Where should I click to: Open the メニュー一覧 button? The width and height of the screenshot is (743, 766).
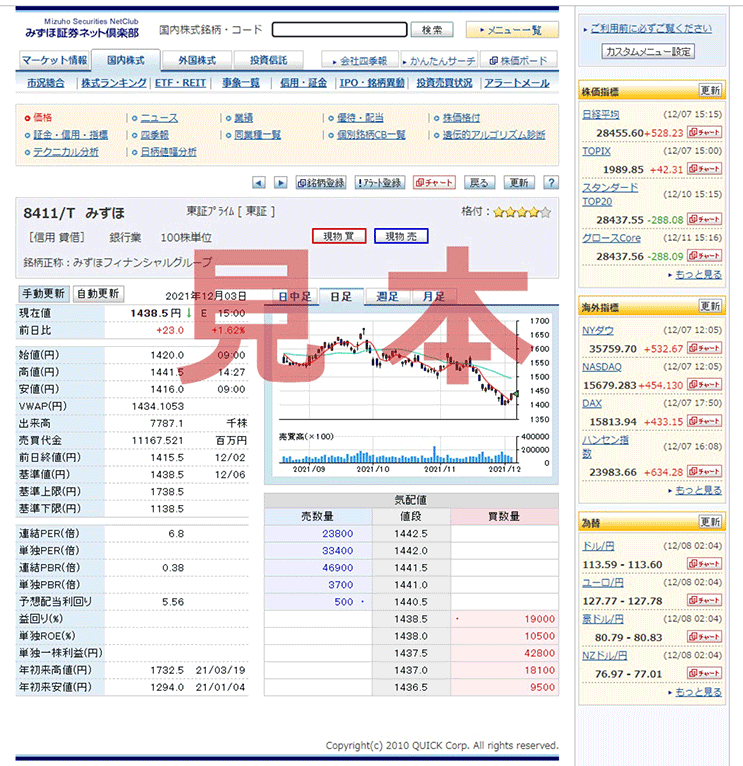512,30
